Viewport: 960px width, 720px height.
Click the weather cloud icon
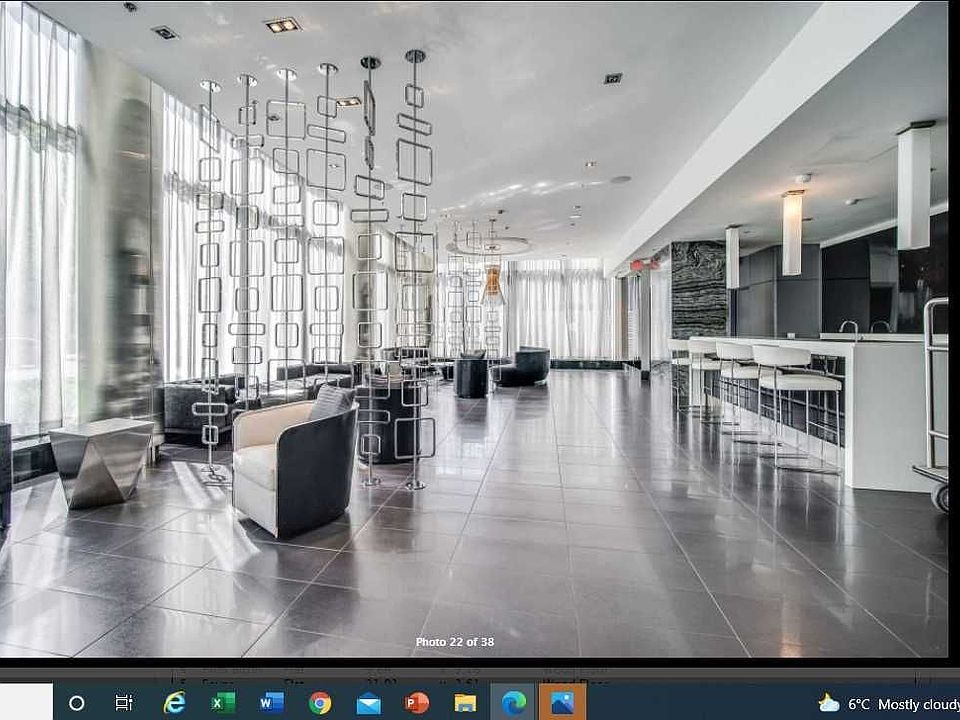point(829,704)
